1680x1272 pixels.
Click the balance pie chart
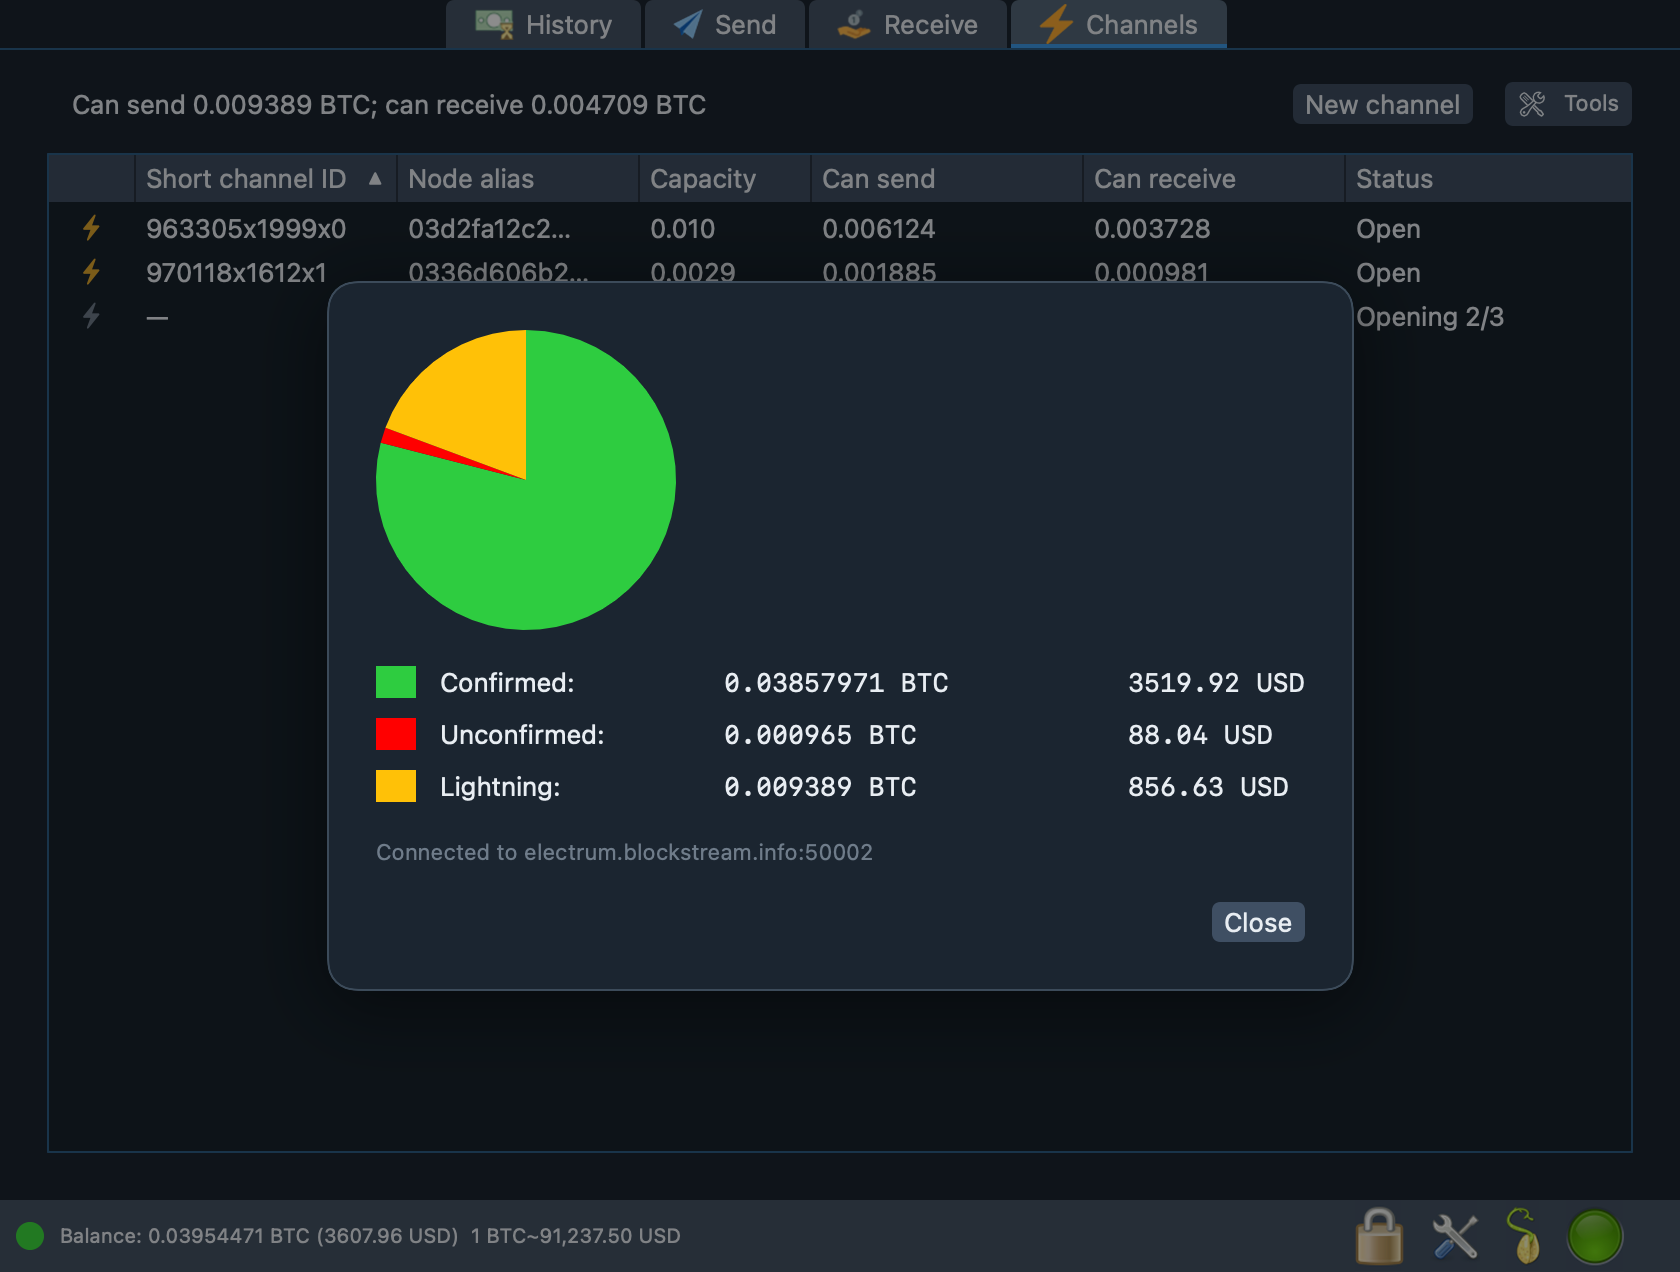[526, 480]
